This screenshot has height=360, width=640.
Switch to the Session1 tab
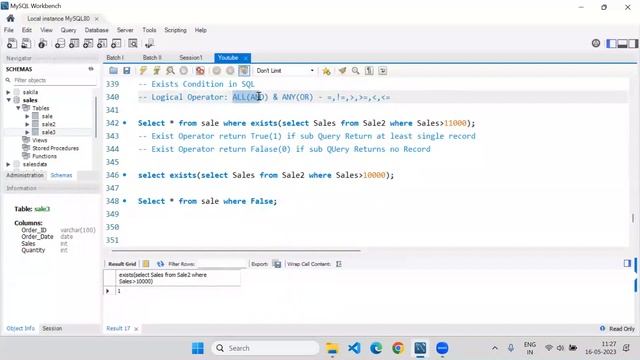[x=191, y=58]
